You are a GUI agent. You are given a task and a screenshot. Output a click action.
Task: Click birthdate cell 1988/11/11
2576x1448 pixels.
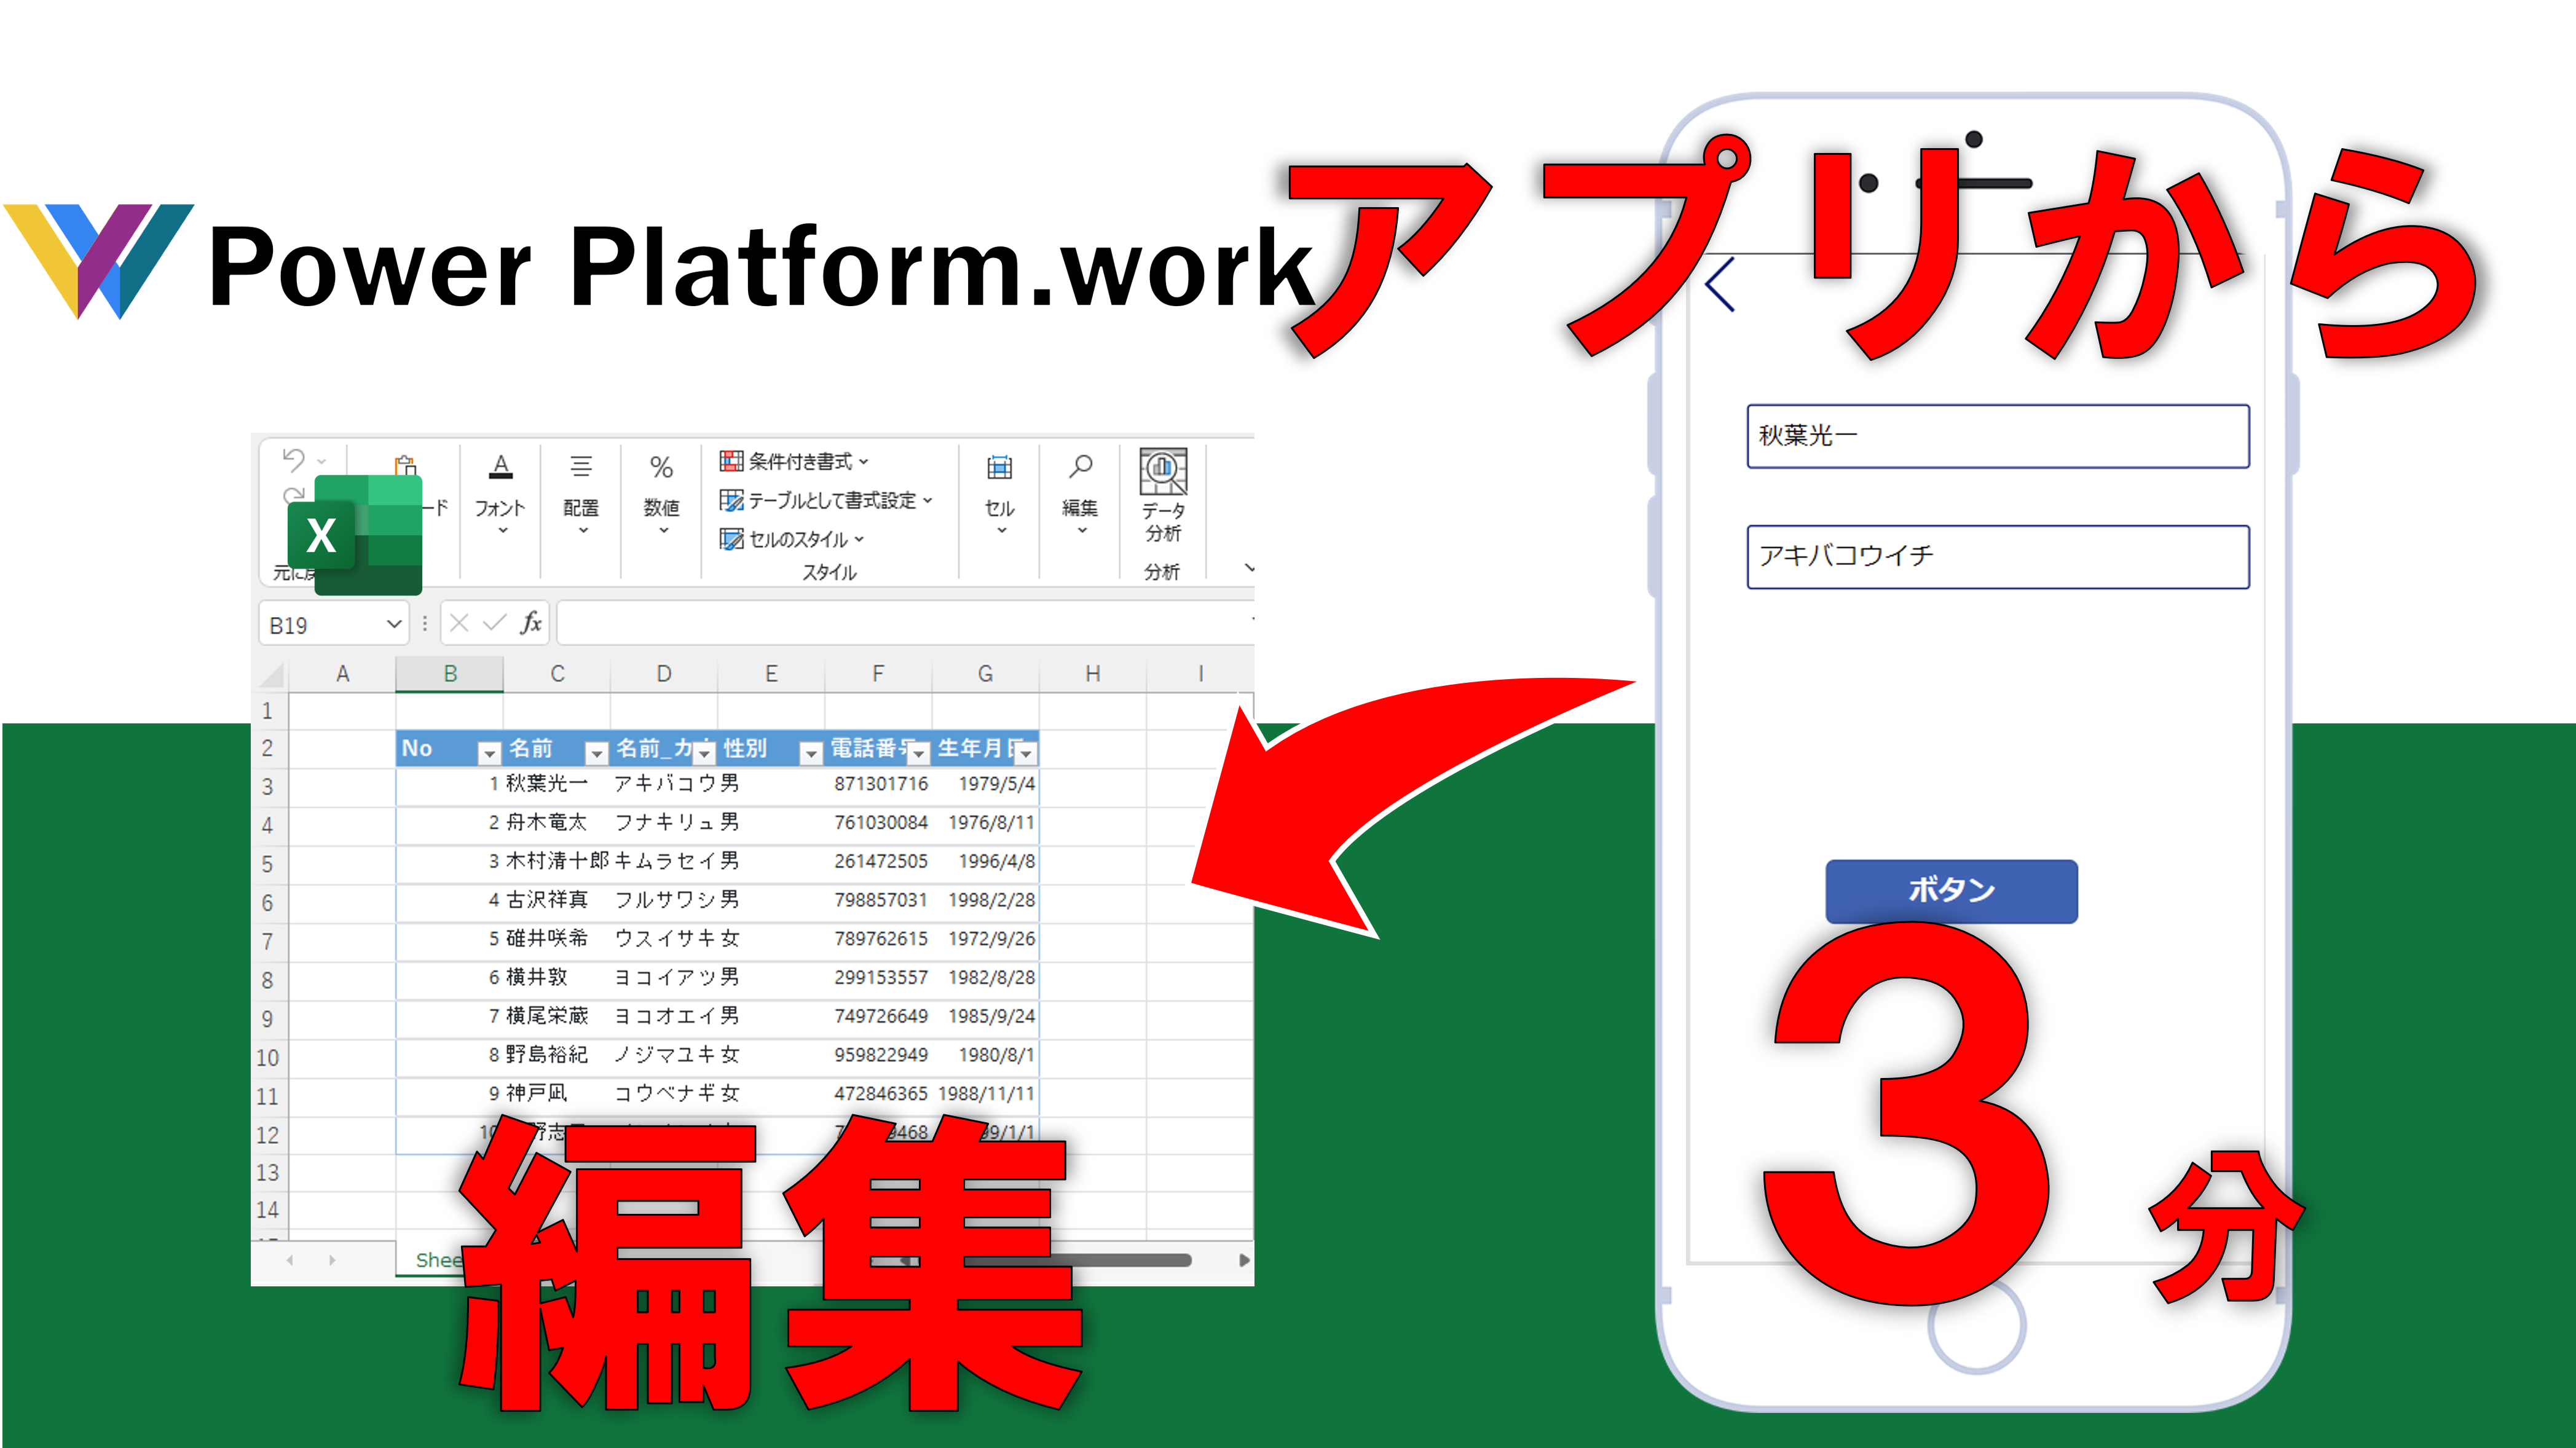[986, 1094]
